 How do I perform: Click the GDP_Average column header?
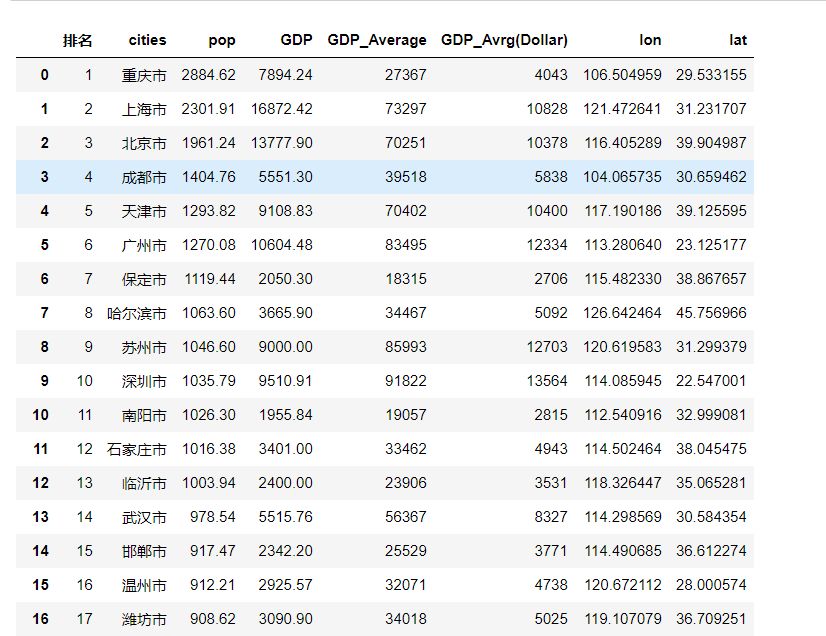377,40
